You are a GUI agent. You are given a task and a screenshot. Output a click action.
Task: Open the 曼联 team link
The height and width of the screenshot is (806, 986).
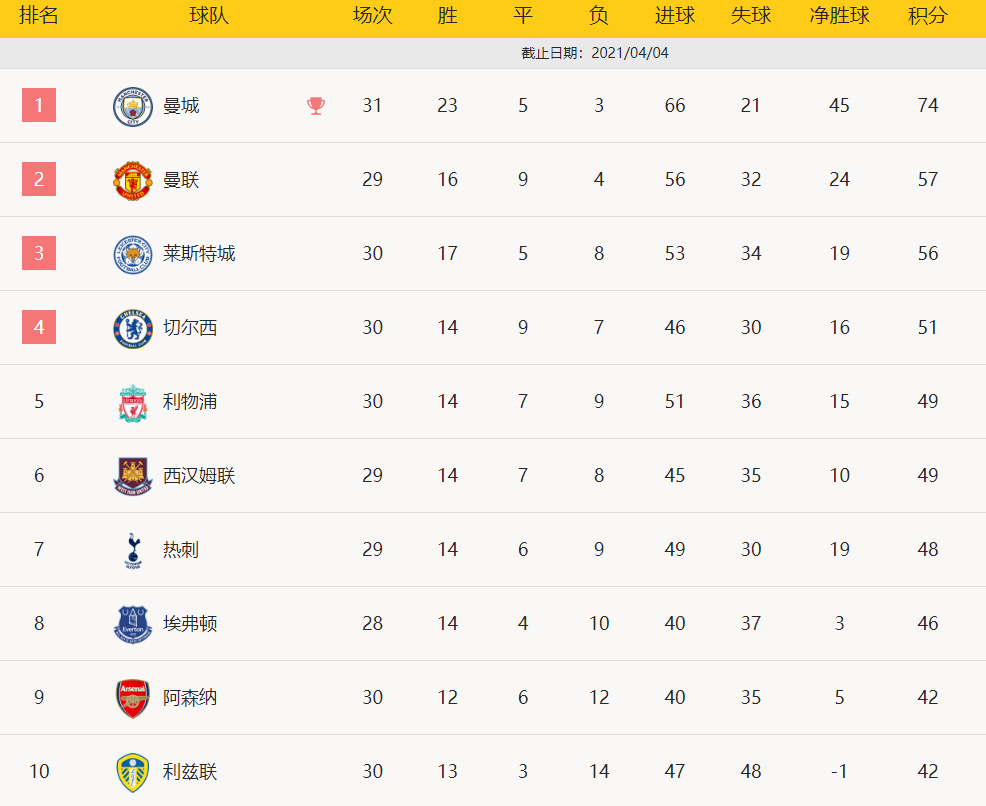point(181,180)
